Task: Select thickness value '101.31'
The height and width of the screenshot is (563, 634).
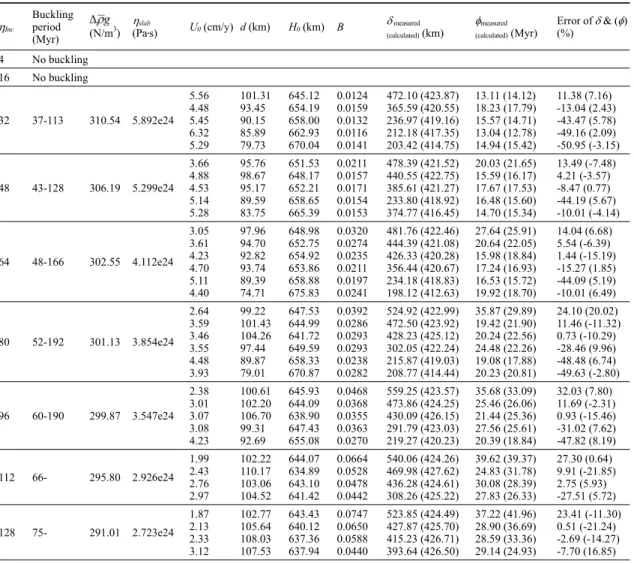Action: 256,96
